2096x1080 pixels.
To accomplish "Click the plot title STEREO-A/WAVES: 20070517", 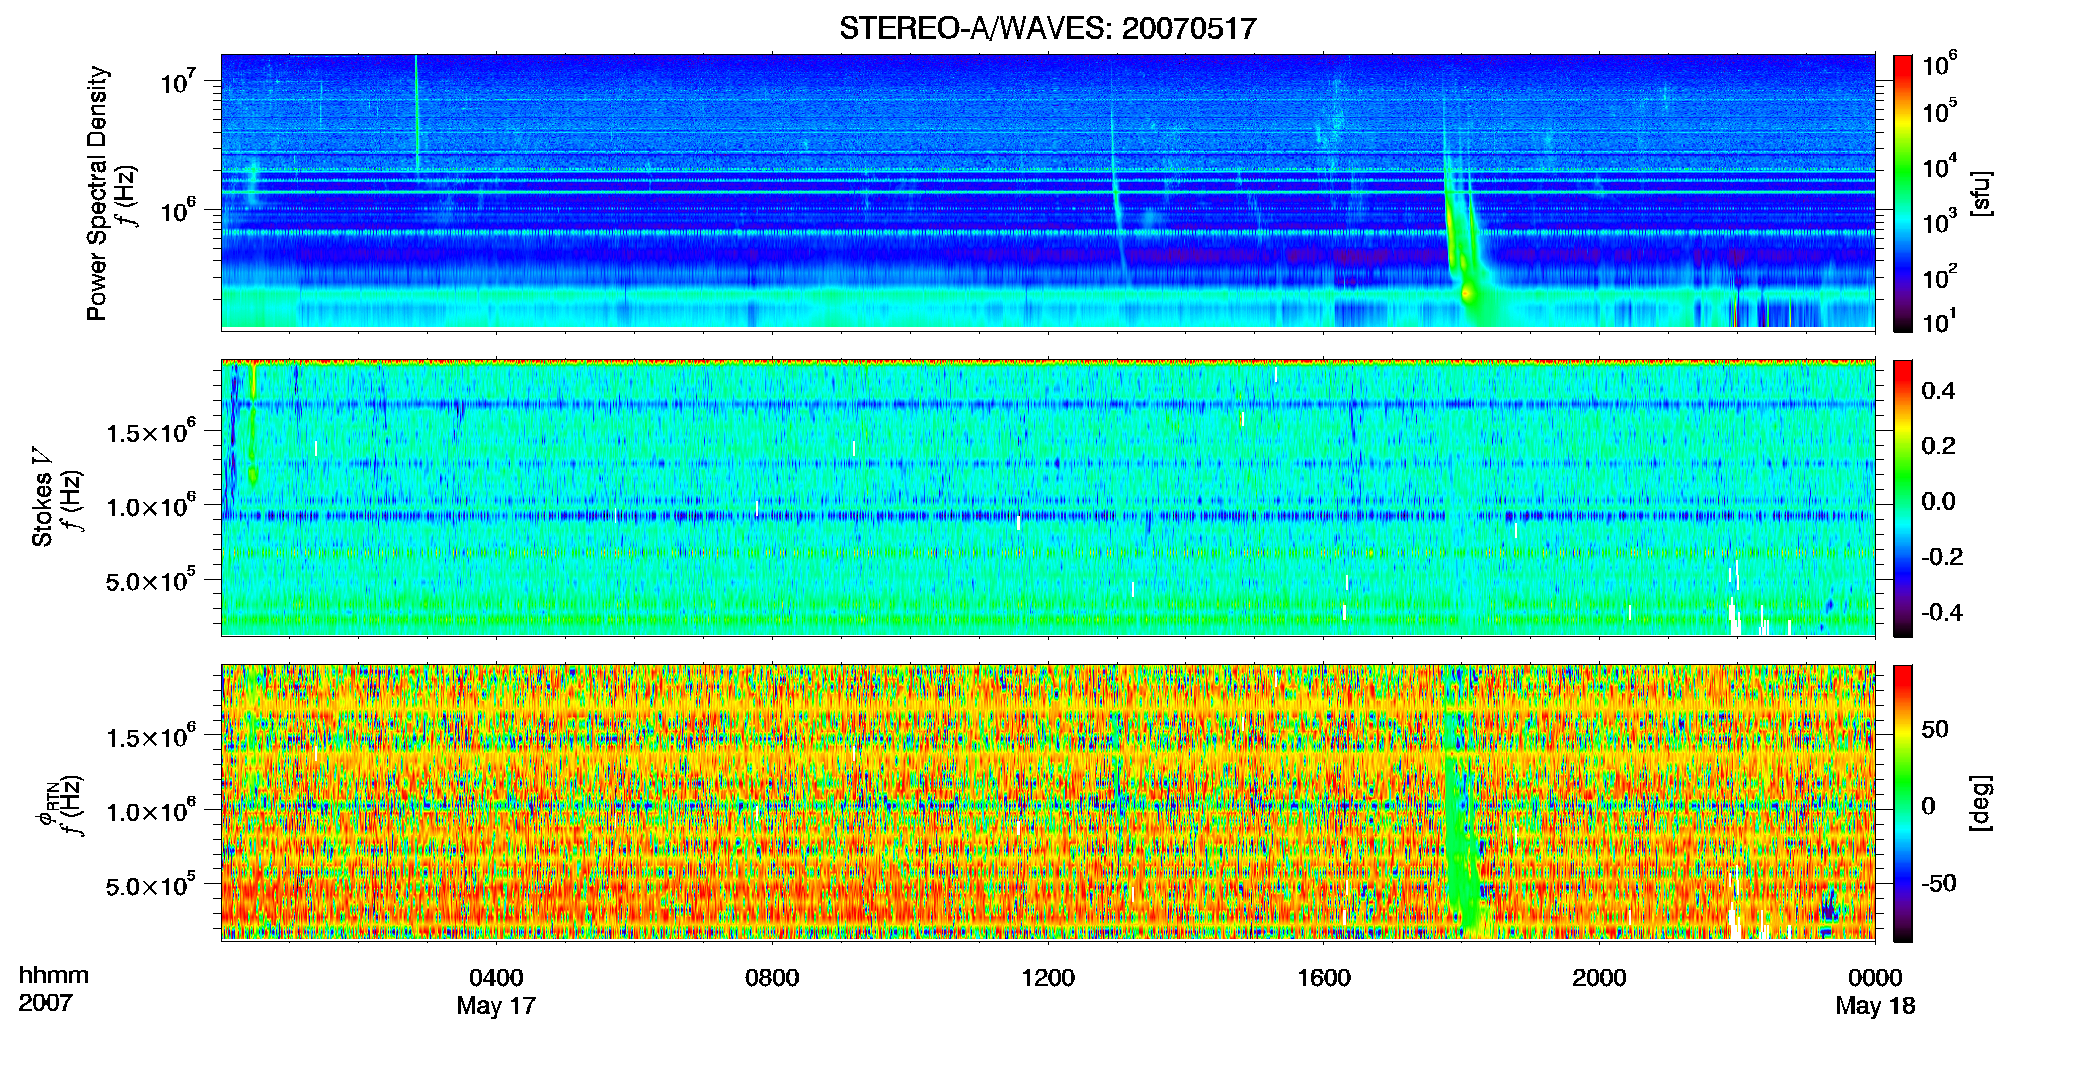I will tap(1047, 28).
